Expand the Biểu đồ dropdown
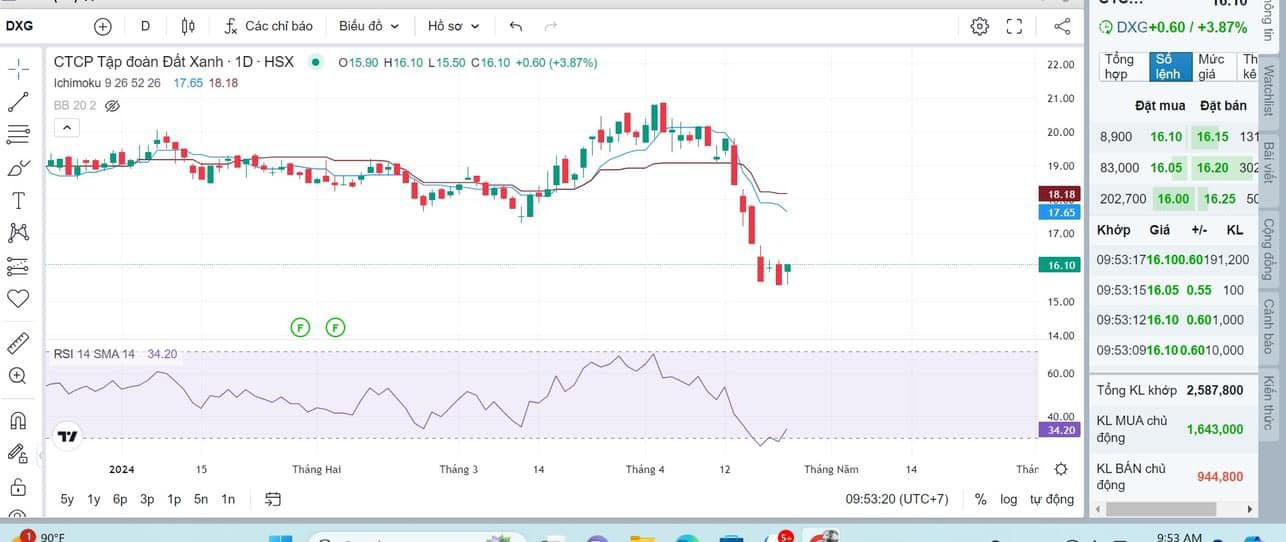The height and width of the screenshot is (542, 1286). tap(368, 26)
